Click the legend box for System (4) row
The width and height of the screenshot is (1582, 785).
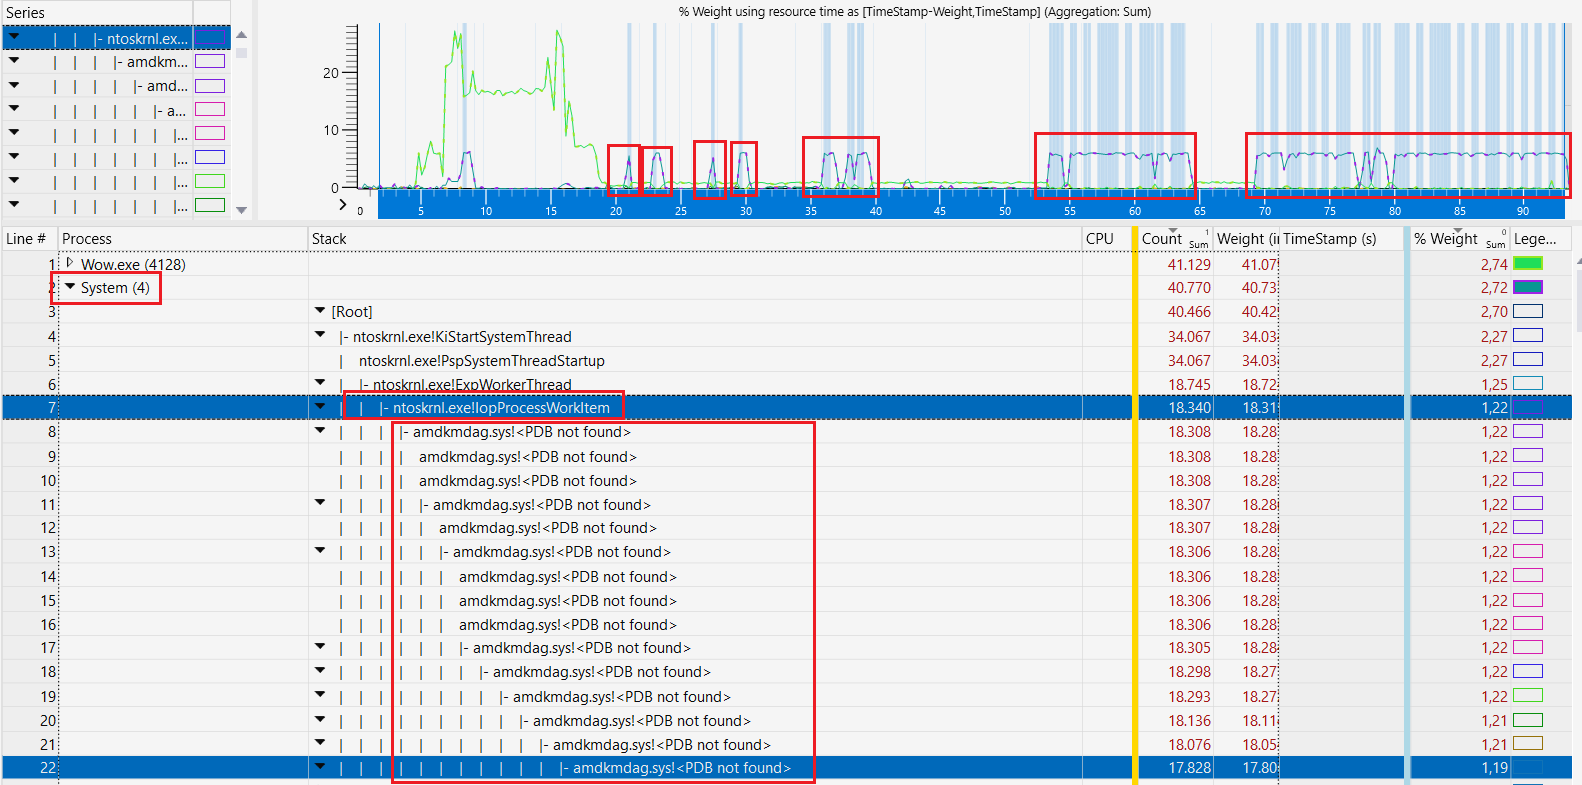[x=1528, y=287]
